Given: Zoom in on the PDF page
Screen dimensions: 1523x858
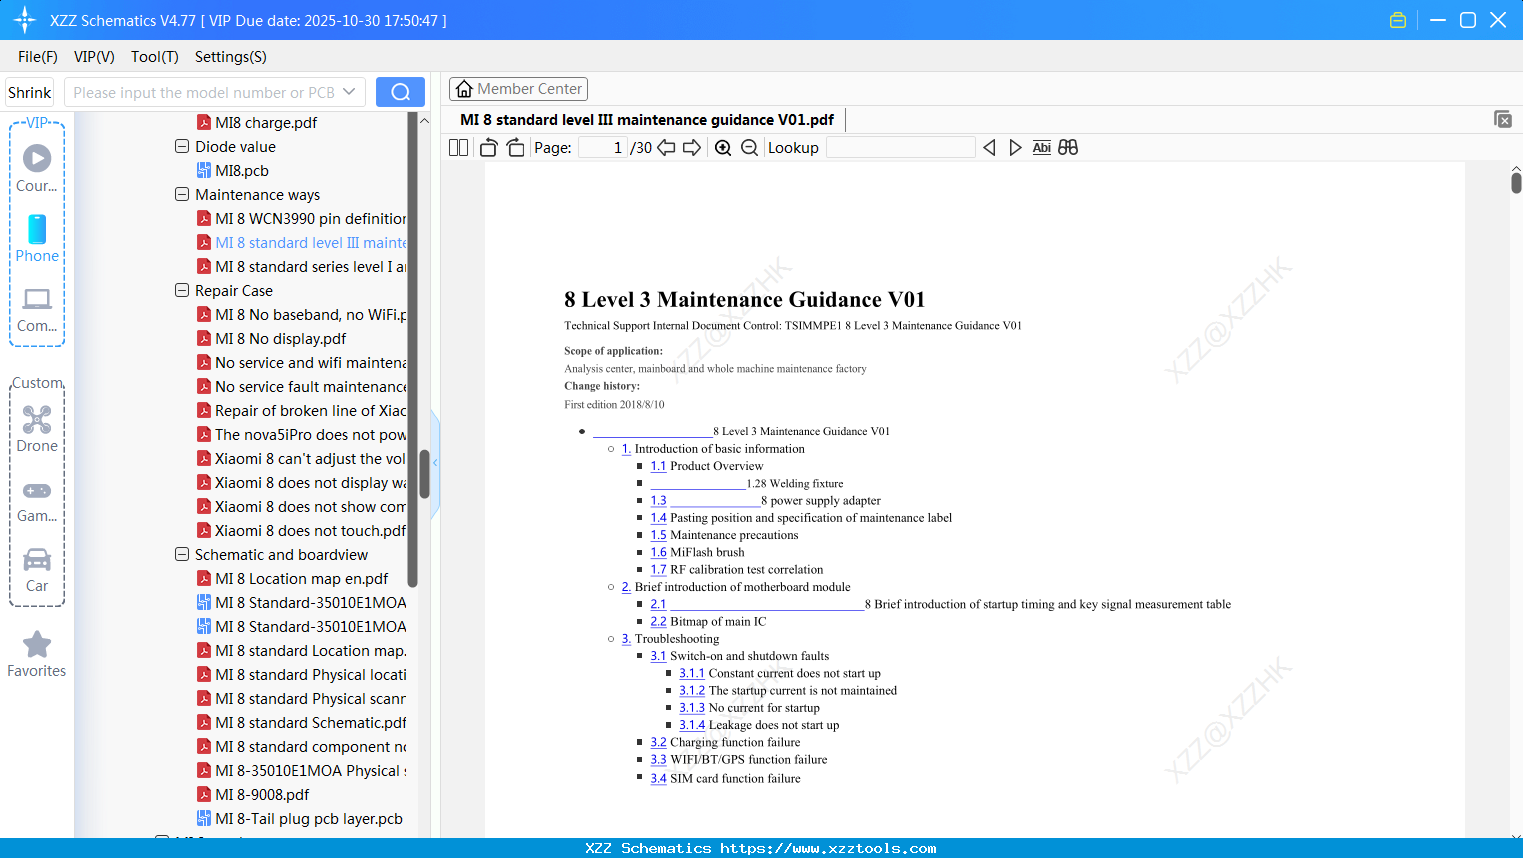Looking at the screenshot, I should [722, 147].
